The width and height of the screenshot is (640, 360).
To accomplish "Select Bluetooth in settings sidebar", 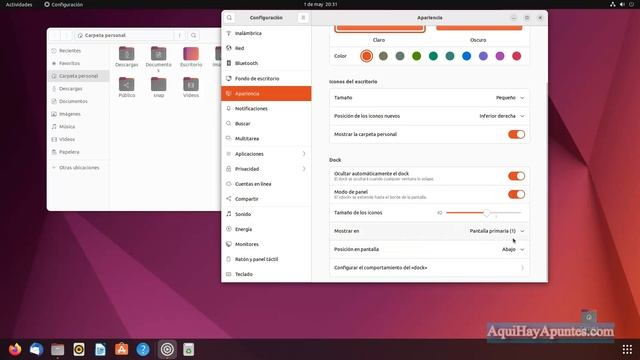I will point(266,63).
